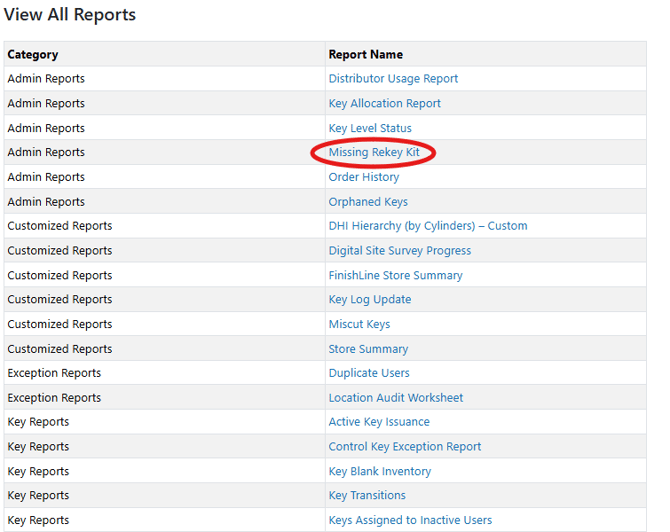This screenshot has width=670, height=532.
Task: Open Keys Assigned to Inactive Users
Action: [410, 520]
